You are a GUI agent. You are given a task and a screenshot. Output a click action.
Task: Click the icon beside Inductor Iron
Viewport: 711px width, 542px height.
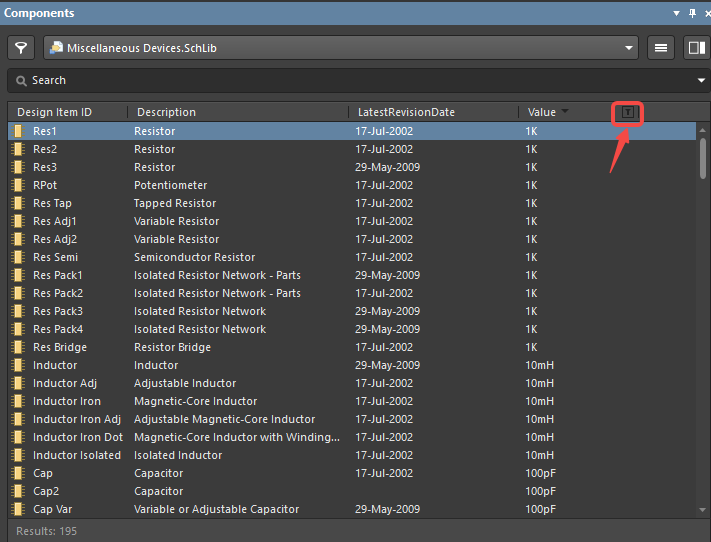click(17, 401)
